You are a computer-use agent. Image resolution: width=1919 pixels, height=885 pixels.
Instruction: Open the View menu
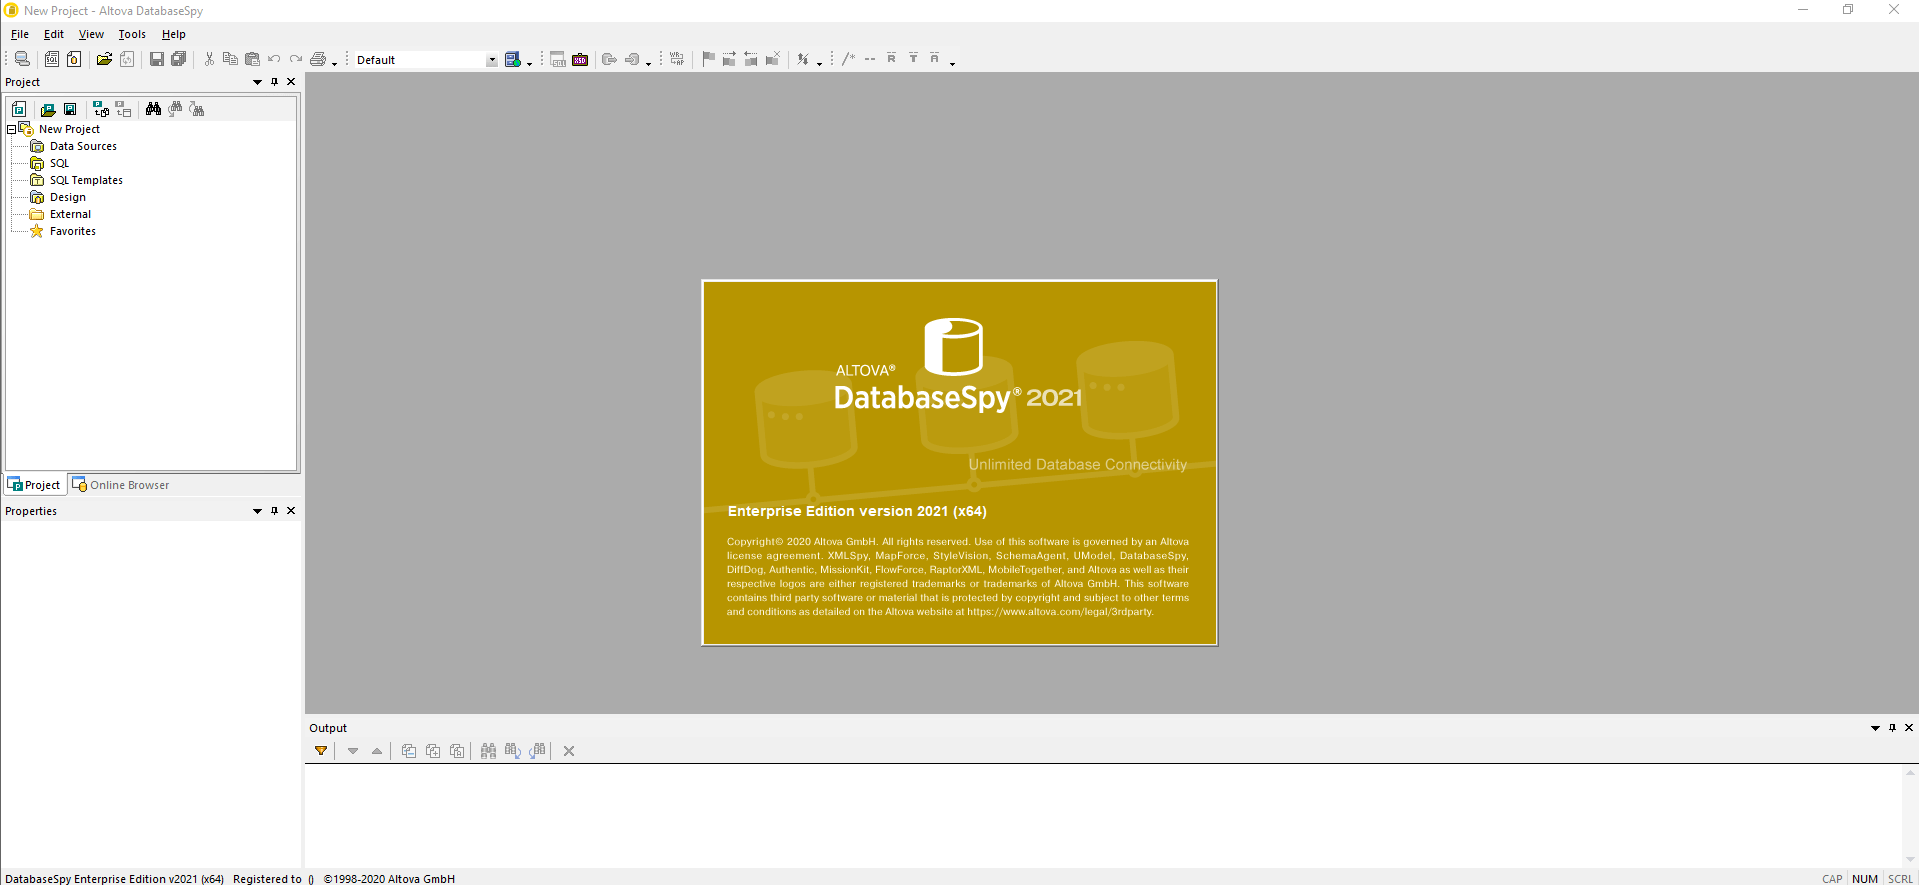click(91, 34)
